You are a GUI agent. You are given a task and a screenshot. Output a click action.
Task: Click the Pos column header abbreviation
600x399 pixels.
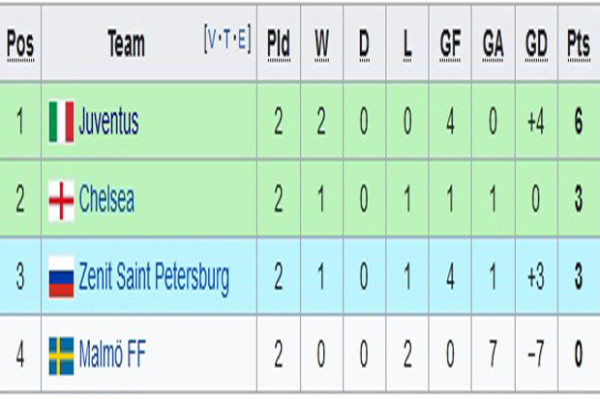pyautogui.click(x=21, y=44)
